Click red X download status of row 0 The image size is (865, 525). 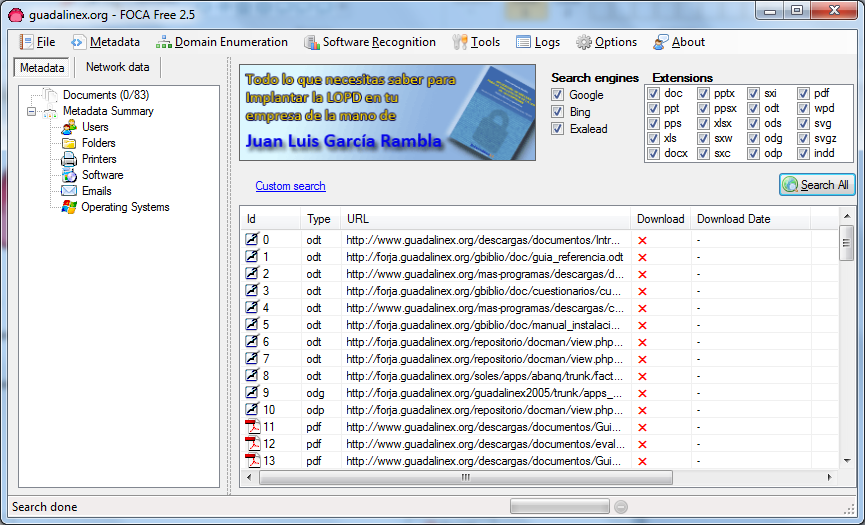click(x=642, y=240)
